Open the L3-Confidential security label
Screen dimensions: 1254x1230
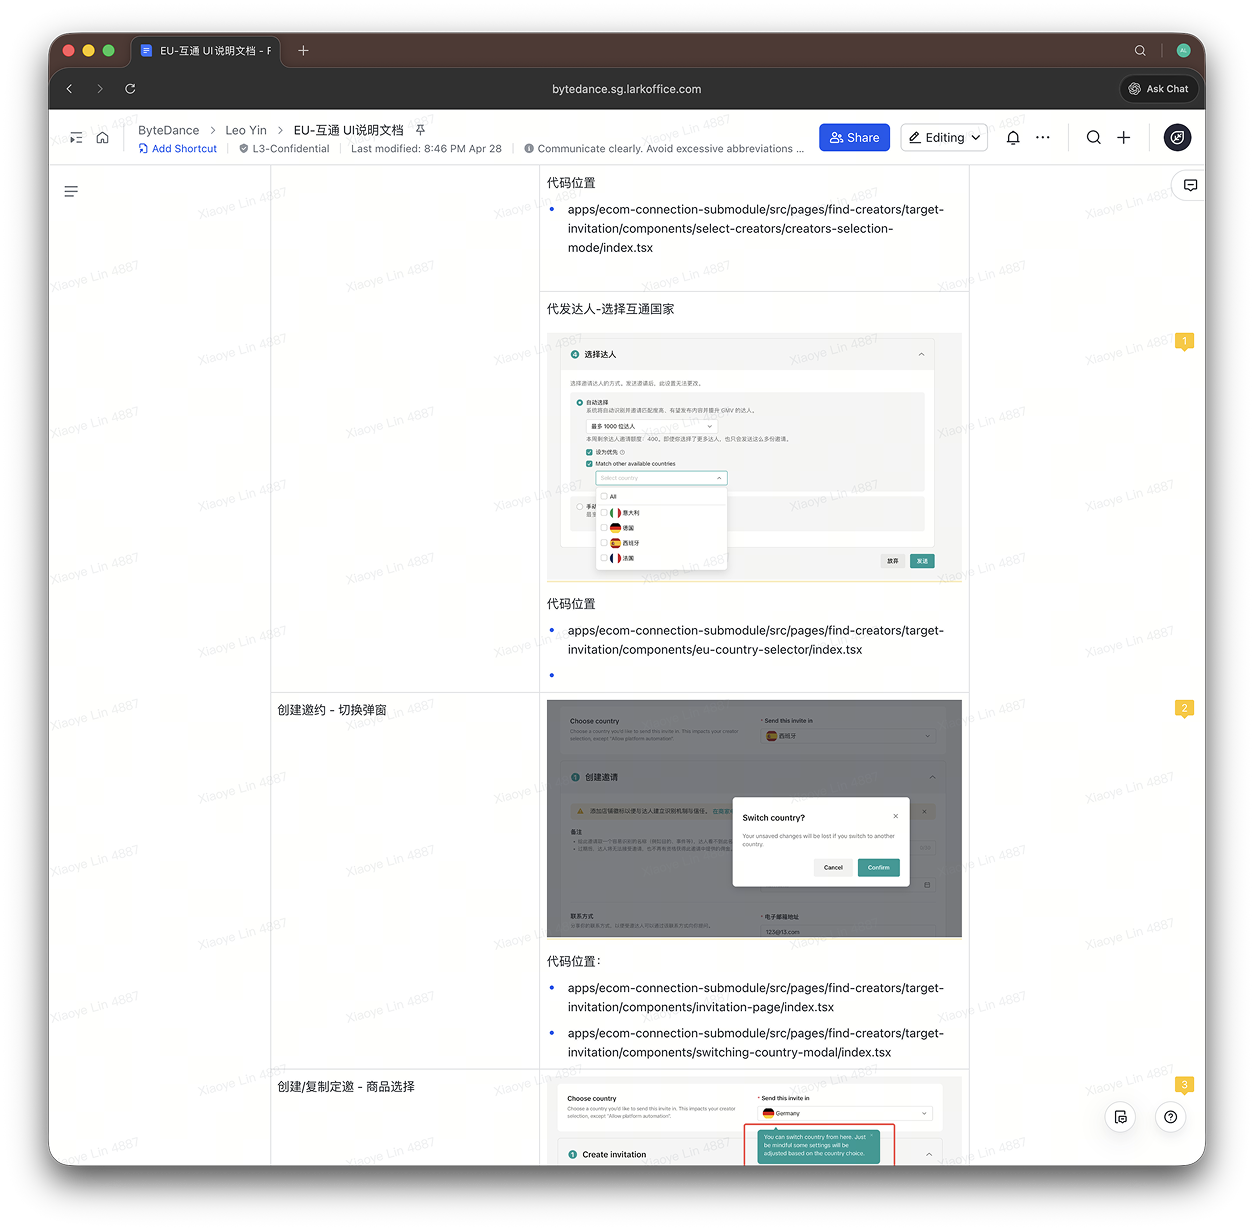(x=284, y=149)
